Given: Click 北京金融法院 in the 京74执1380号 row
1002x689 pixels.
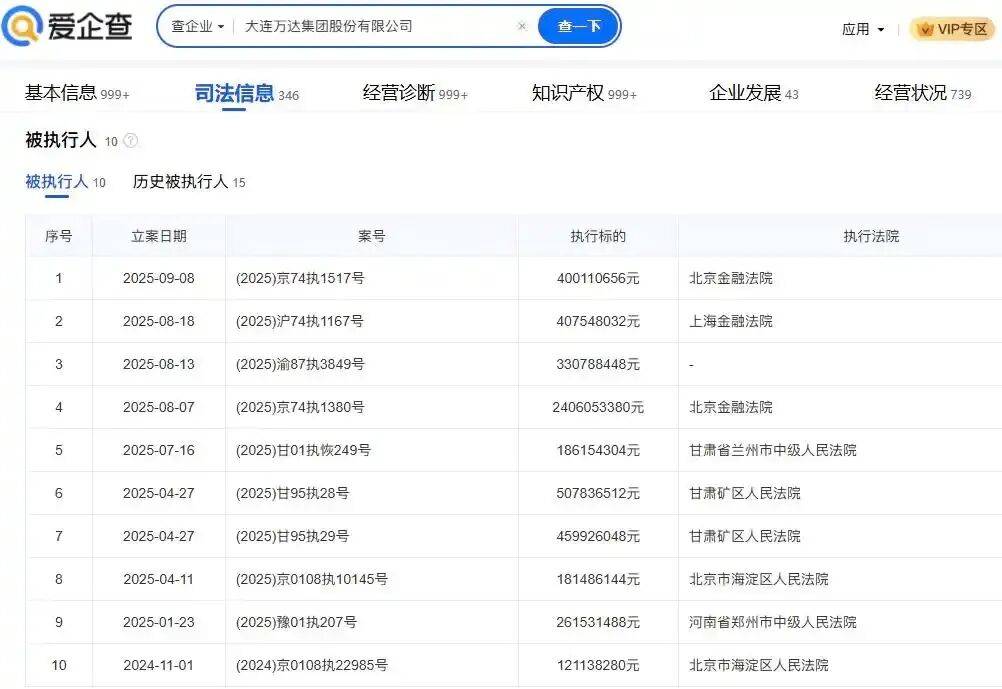Looking at the screenshot, I should pos(730,407).
